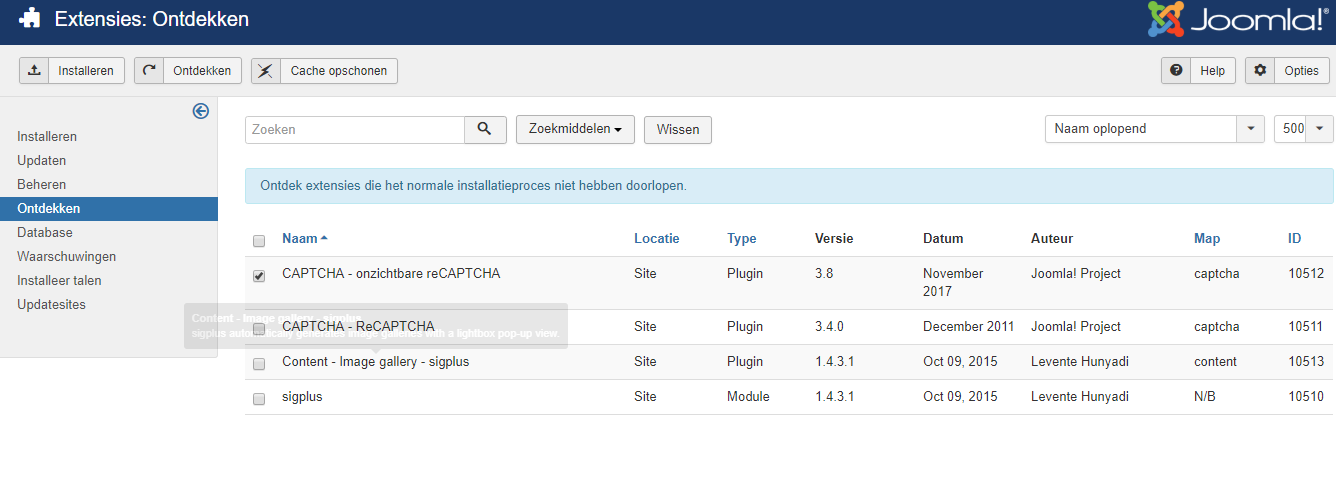Click the magnifier search button
The image size is (1336, 481).
pyautogui.click(x=485, y=129)
